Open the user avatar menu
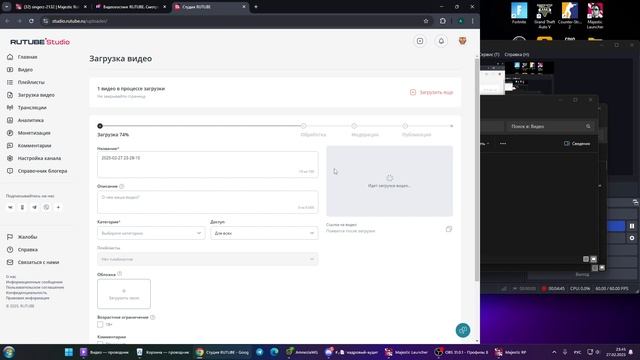This screenshot has height=360, width=640. [x=462, y=41]
